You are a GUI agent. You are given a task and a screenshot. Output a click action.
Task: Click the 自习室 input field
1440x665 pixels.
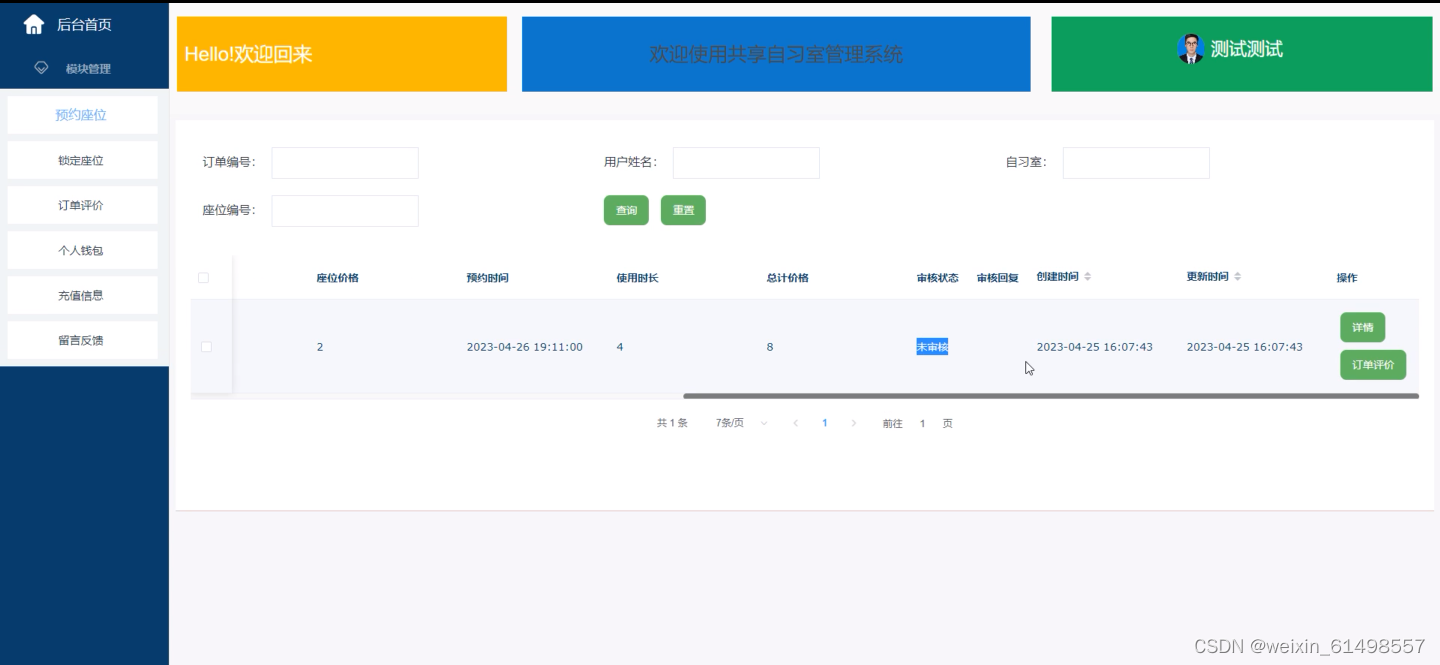click(1136, 163)
